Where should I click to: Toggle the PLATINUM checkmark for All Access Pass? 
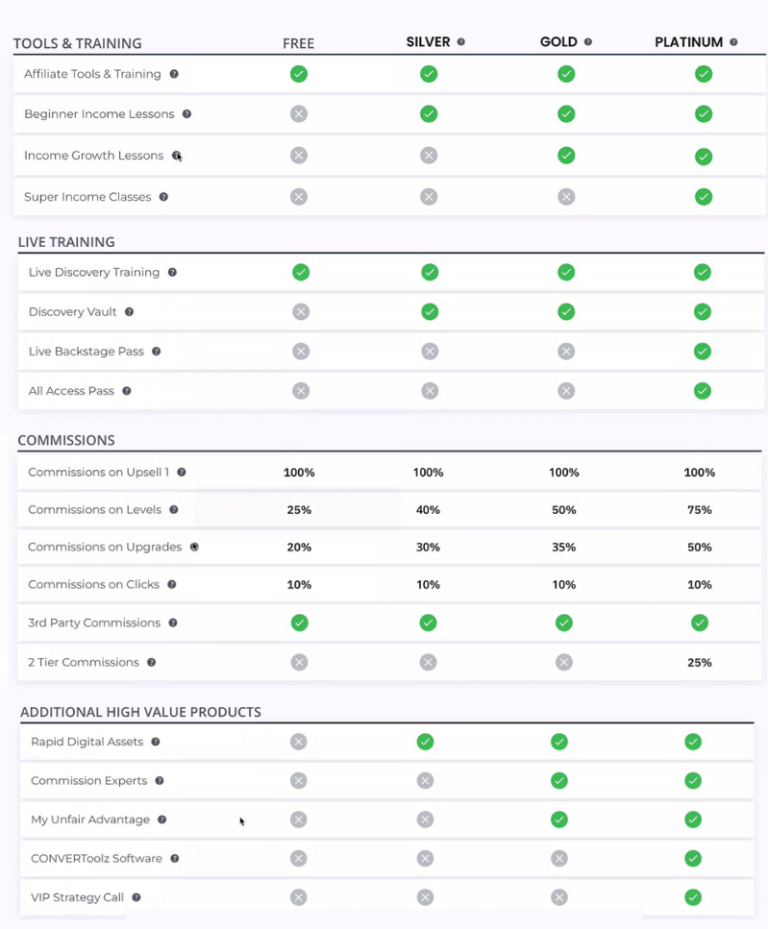(x=703, y=390)
